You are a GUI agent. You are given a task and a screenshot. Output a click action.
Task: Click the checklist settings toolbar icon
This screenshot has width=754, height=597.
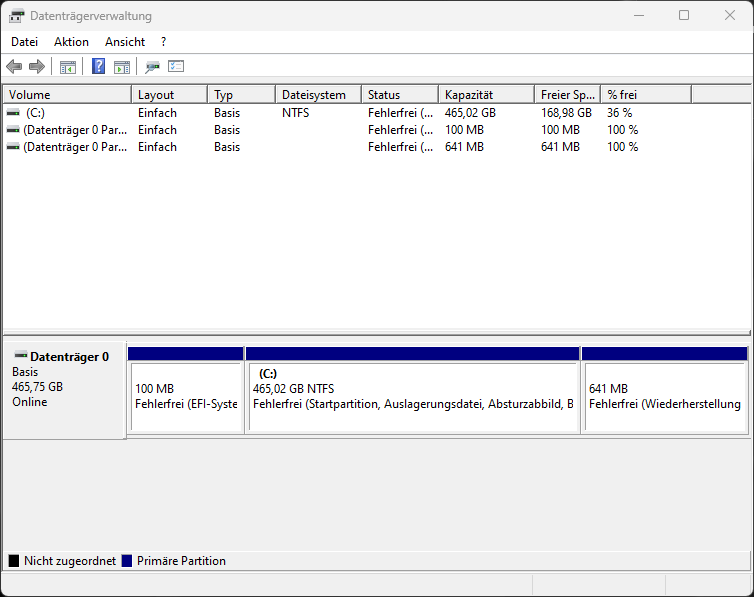(x=176, y=66)
